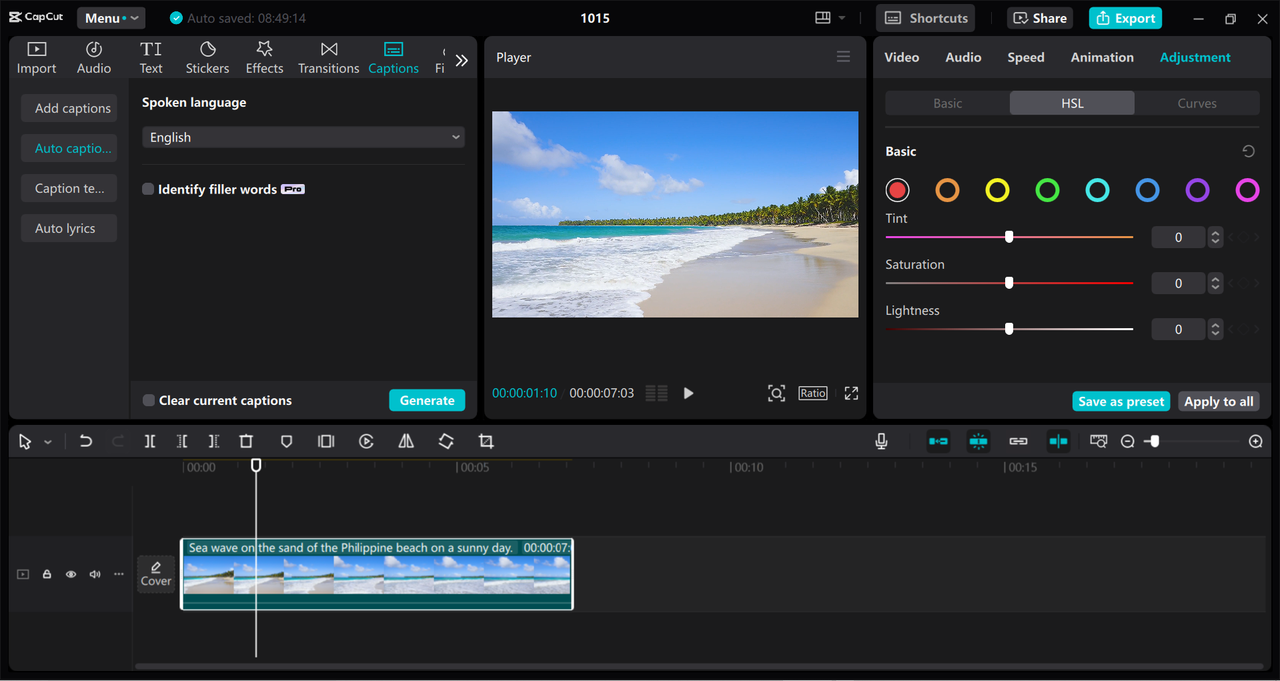Toggle the main track magnet
The height and width of the screenshot is (681, 1280).
tap(938, 441)
